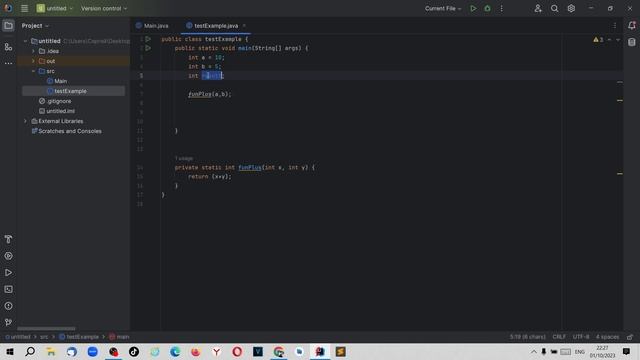
Task: Select the .gitignore file
Action: [55, 101]
